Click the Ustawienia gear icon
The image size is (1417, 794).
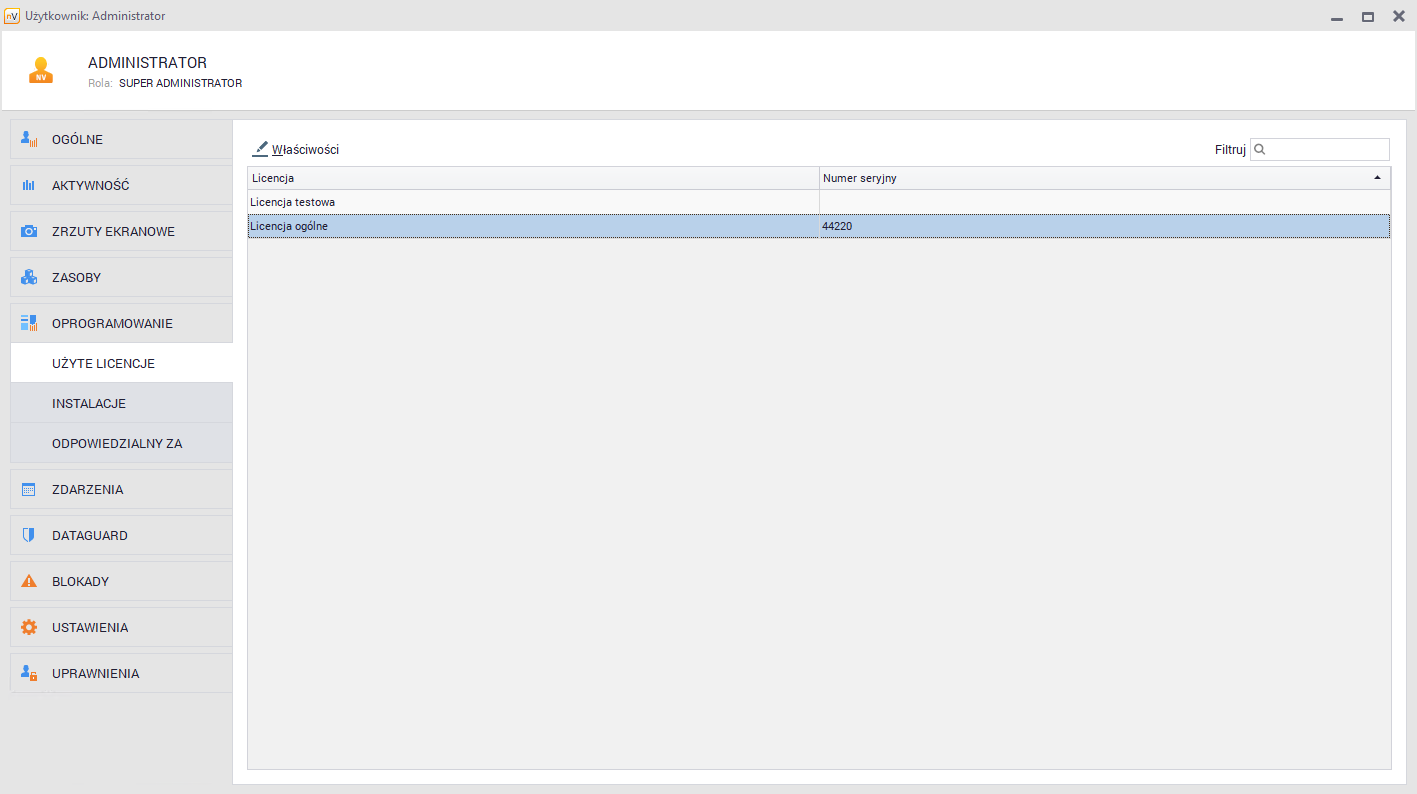[29, 628]
